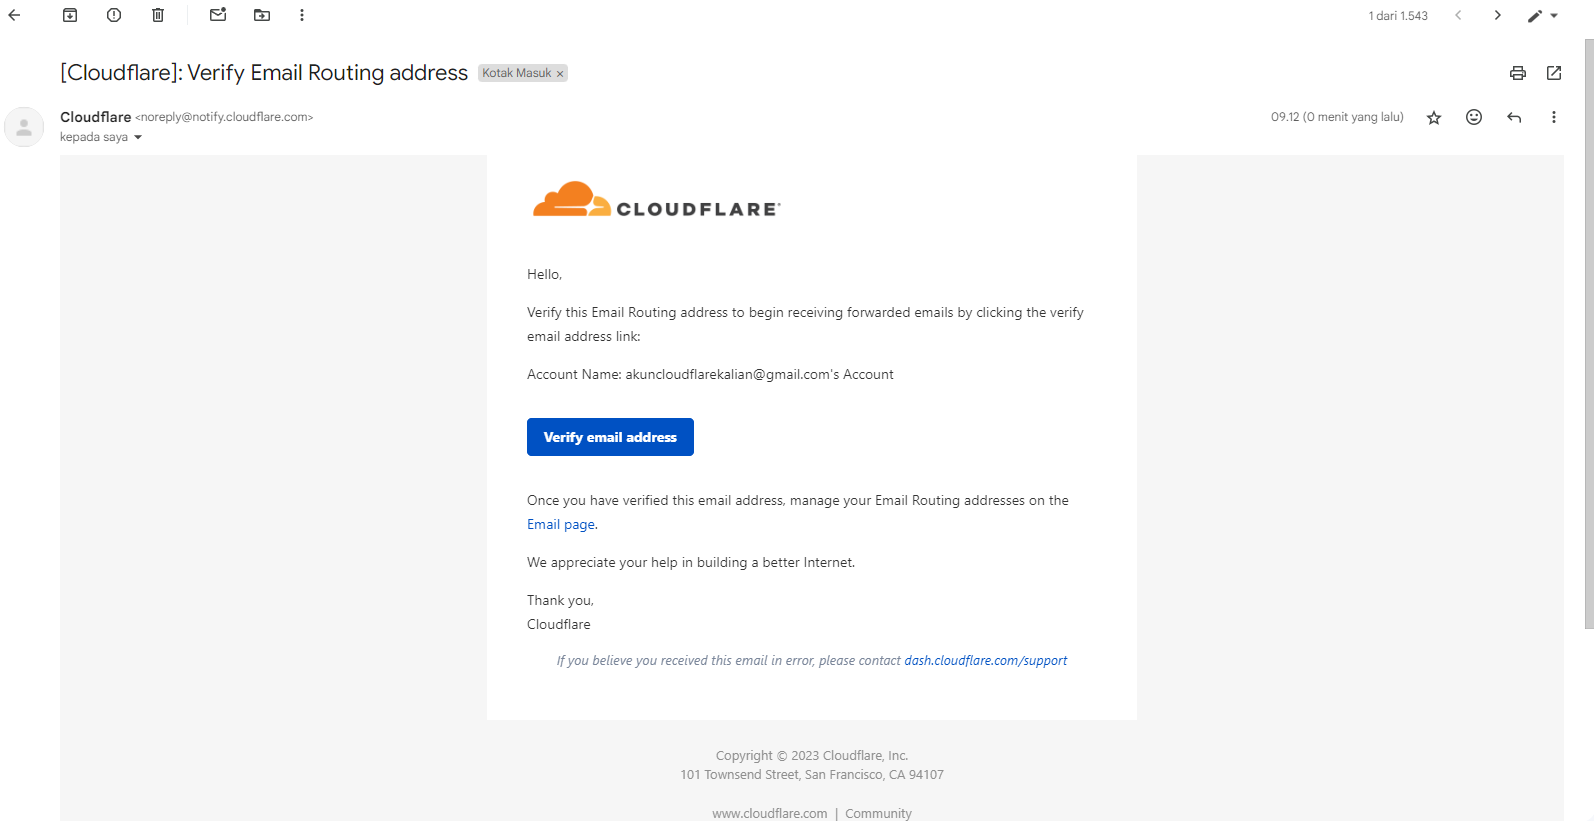This screenshot has width=1594, height=821.
Task: Click the Verify email address button
Action: 610,437
